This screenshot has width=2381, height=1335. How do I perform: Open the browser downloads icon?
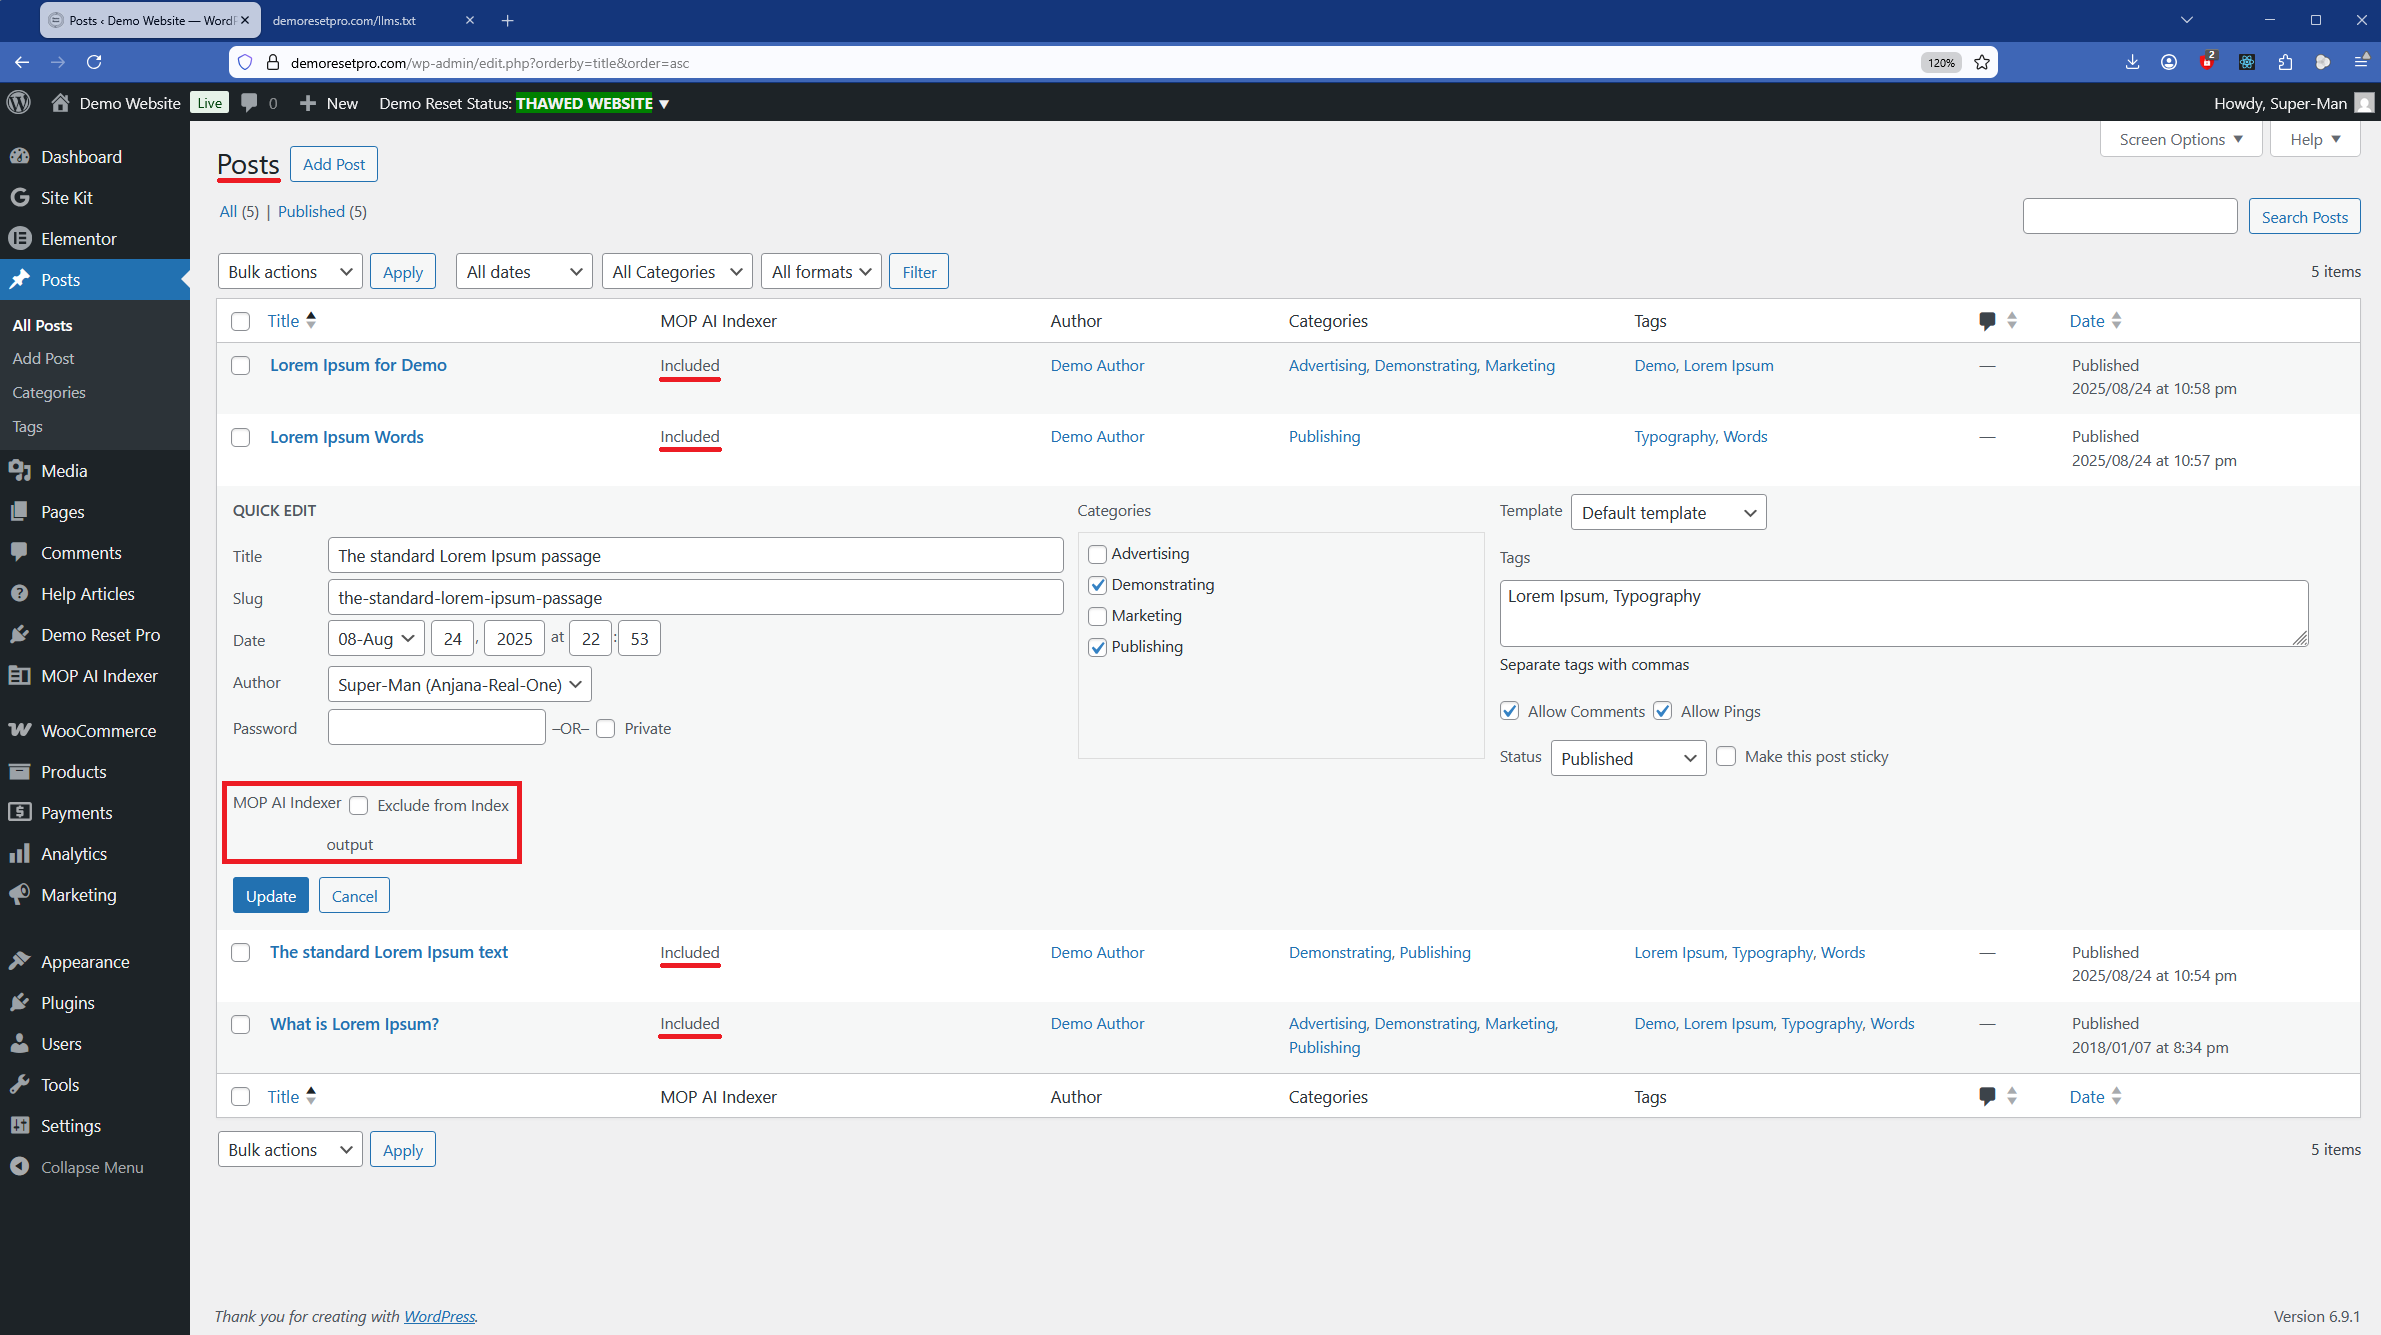coord(2132,62)
